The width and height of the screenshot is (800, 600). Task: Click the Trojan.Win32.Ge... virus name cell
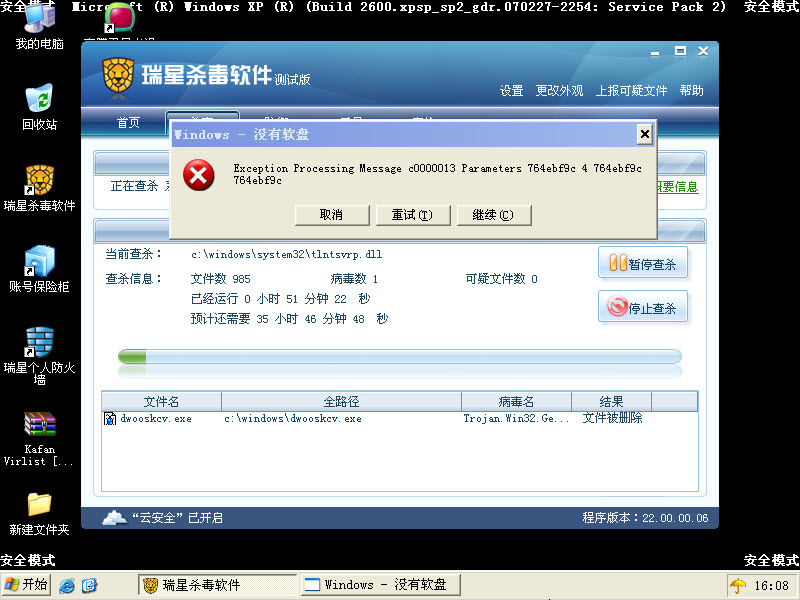[x=516, y=418]
